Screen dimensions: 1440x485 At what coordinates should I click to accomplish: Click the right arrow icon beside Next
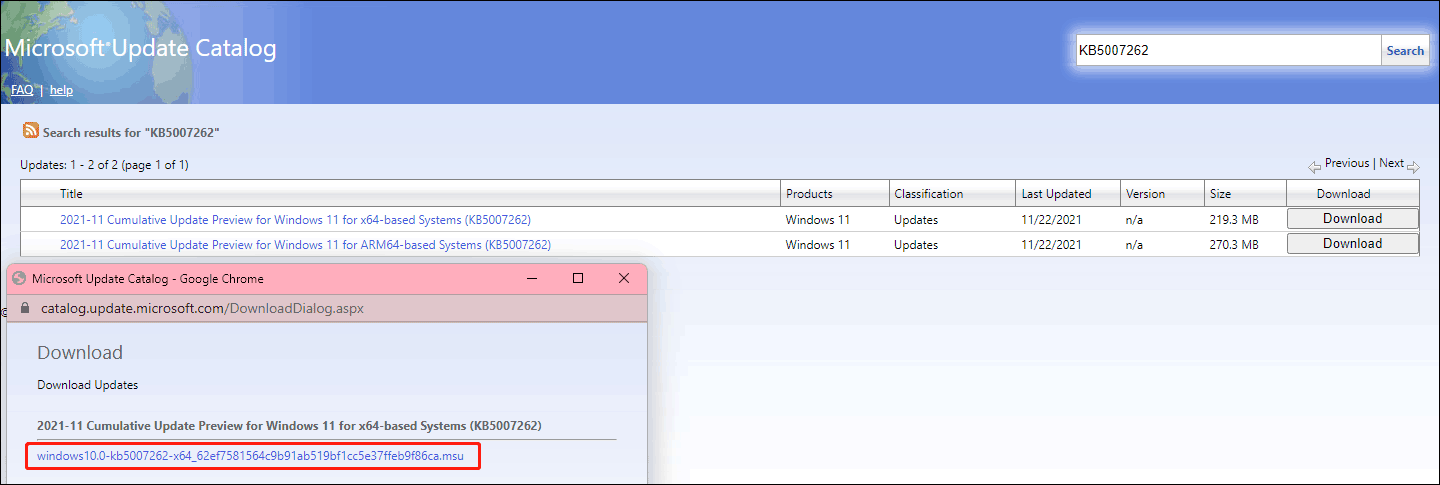(x=1413, y=166)
